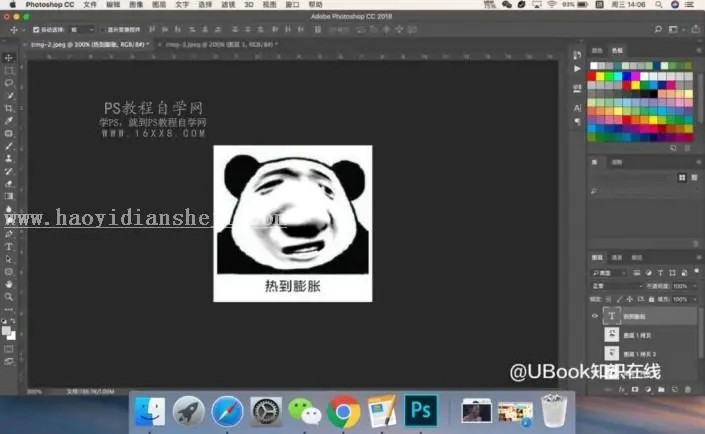Toggle lock position icon

630,299
